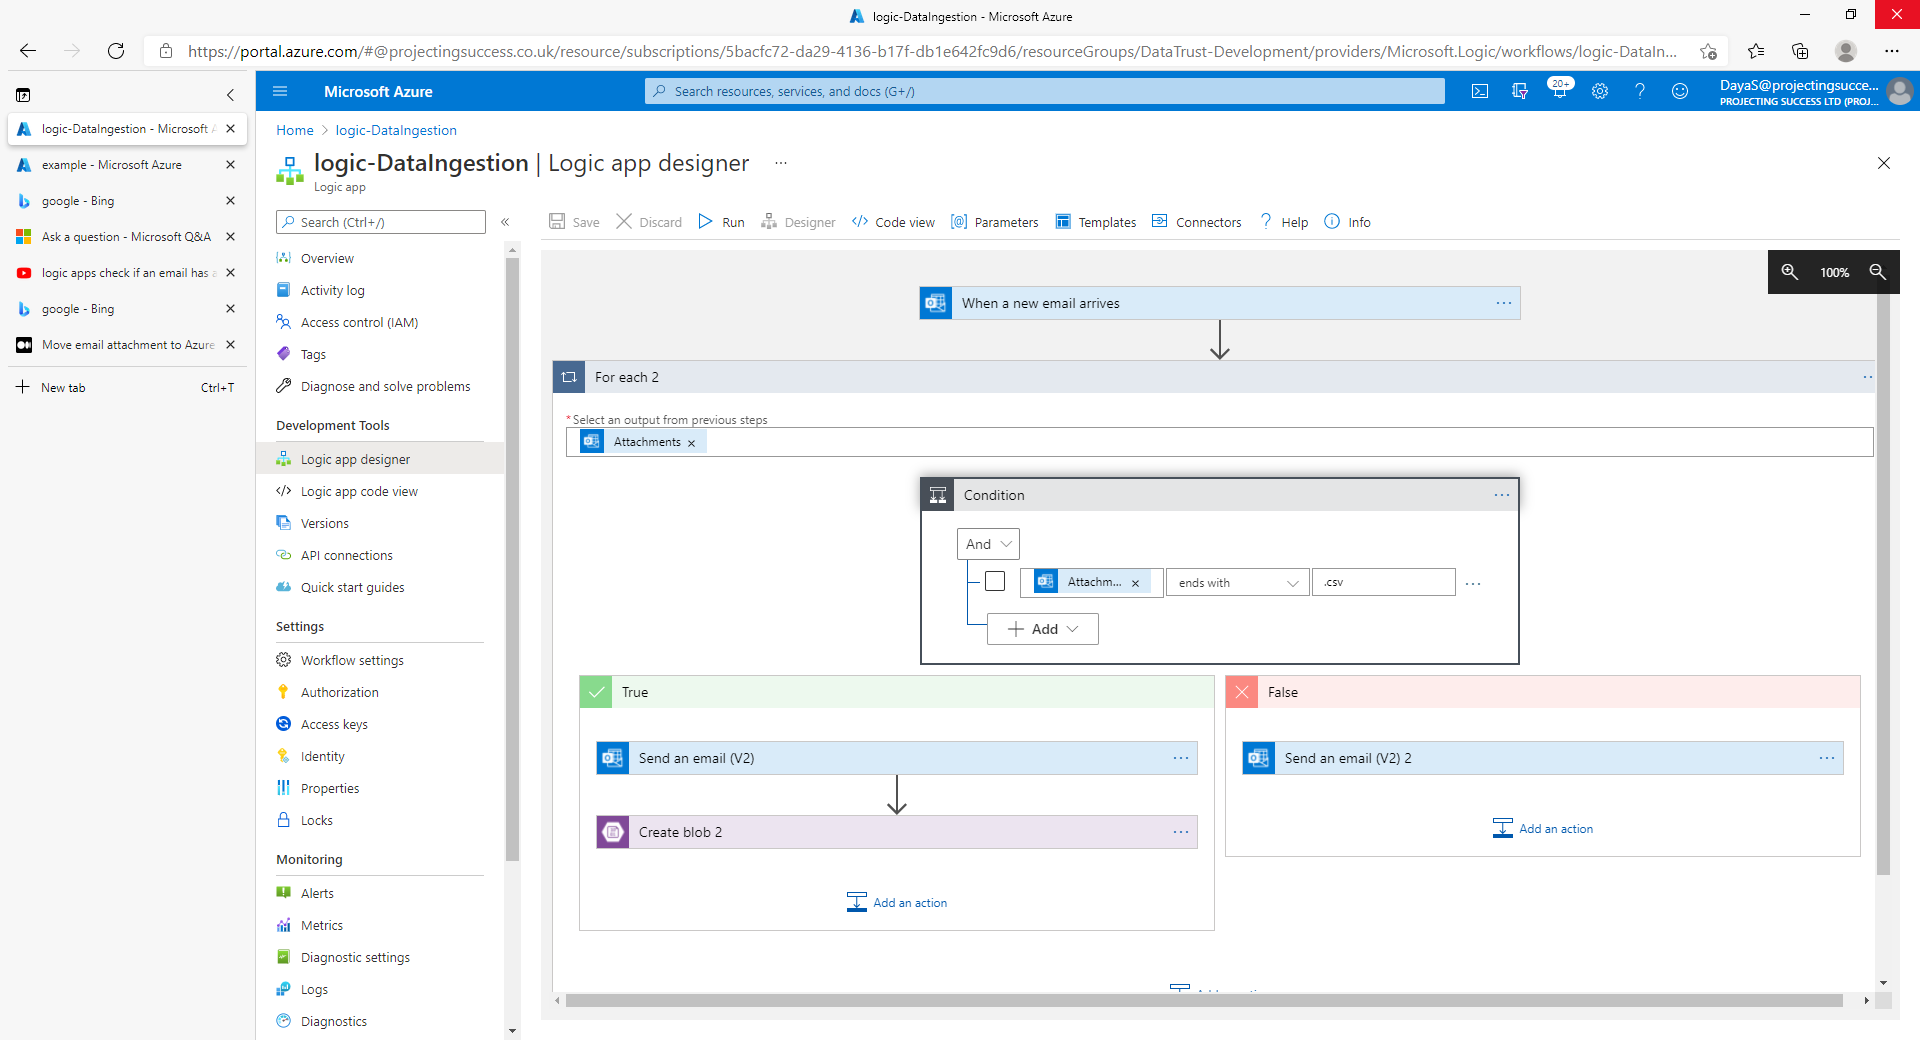This screenshot has height=1040, width=1920.
Task: Open more options ellipsis next to page title
Action: (x=781, y=163)
